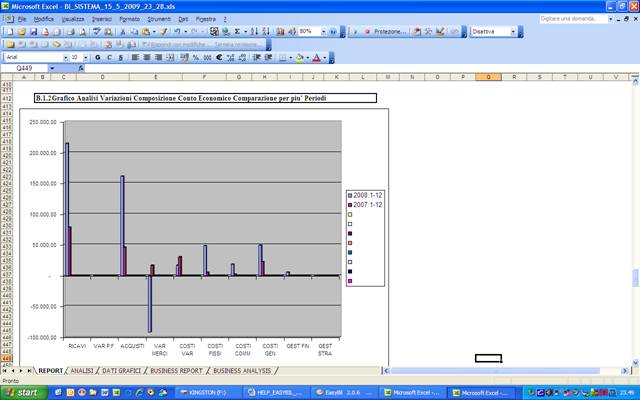The height and width of the screenshot is (400, 640).
Task: Click the Undo arrow icon
Action: 179,32
